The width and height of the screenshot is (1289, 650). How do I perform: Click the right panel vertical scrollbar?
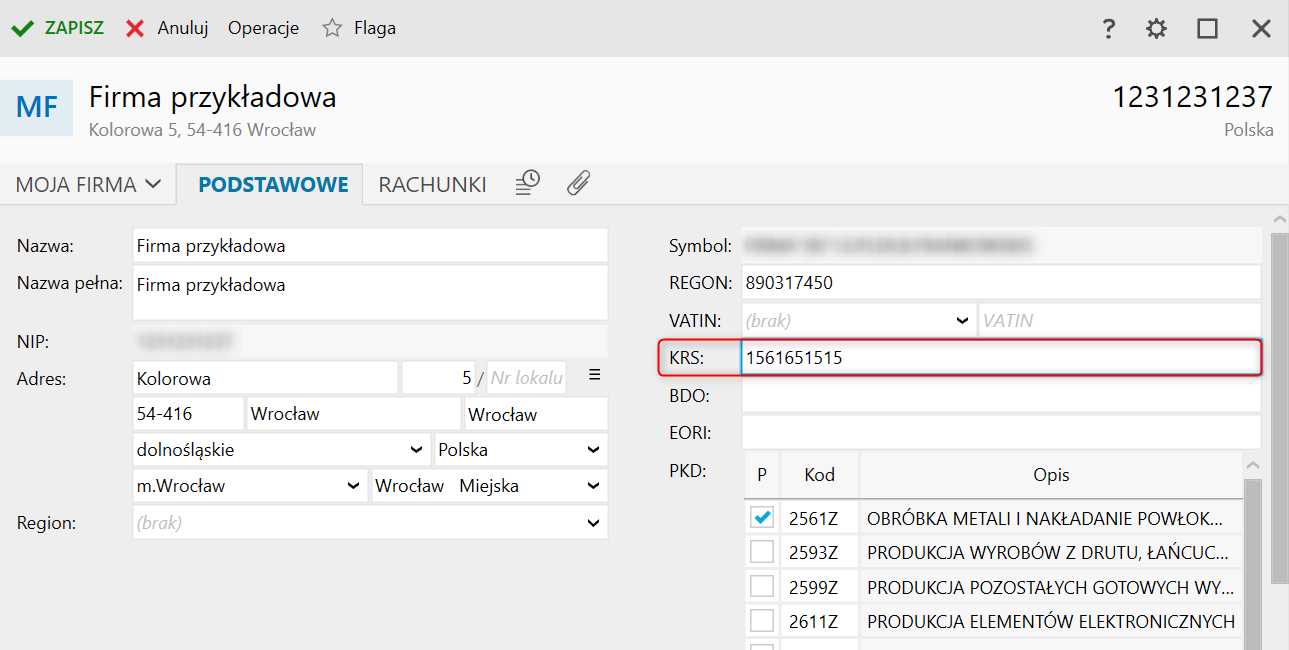tap(1278, 400)
